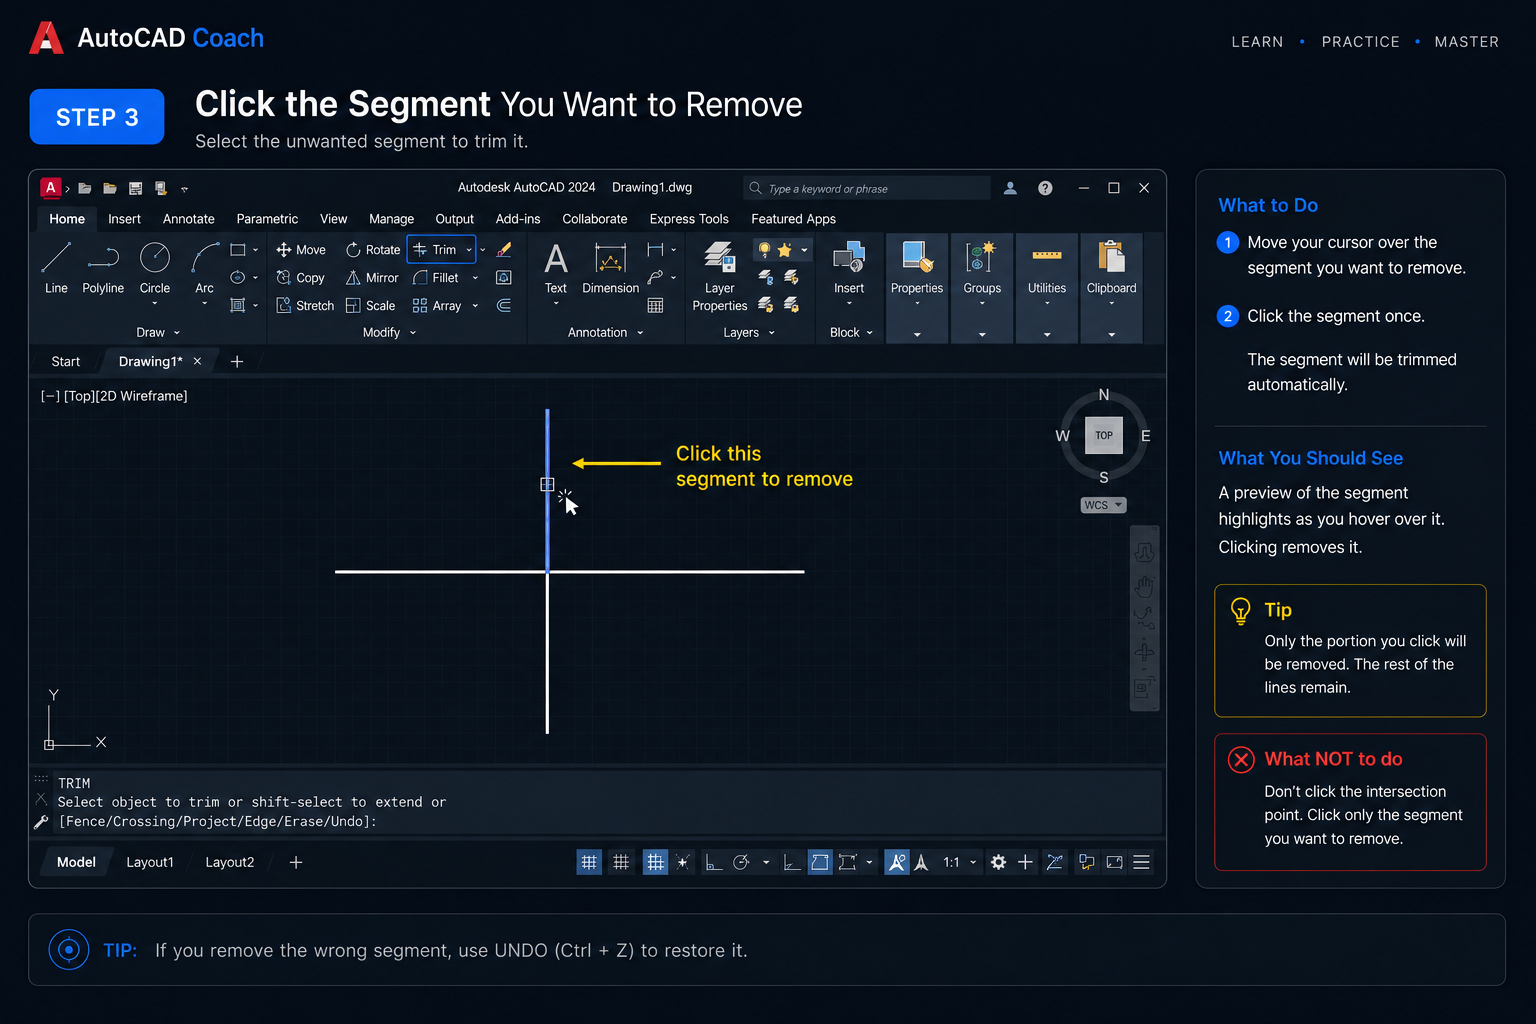Switch to the Insert ribbon tab
Image resolution: width=1536 pixels, height=1024 pixels.
[124, 219]
